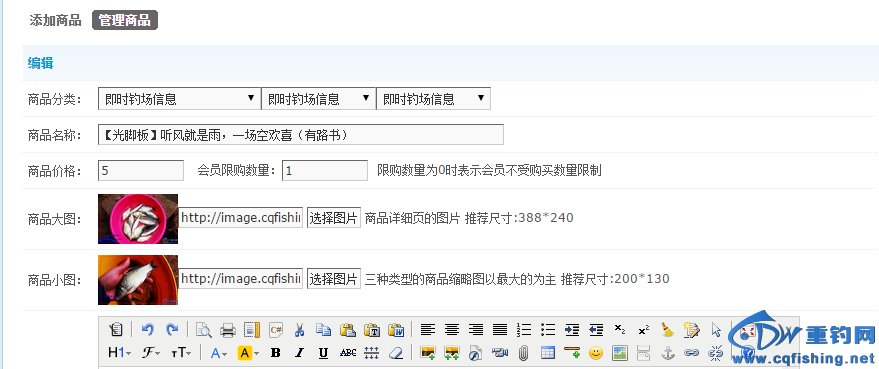The width and height of the screenshot is (879, 369).
Task: Attach file with paperclip icon
Action: pos(524,353)
